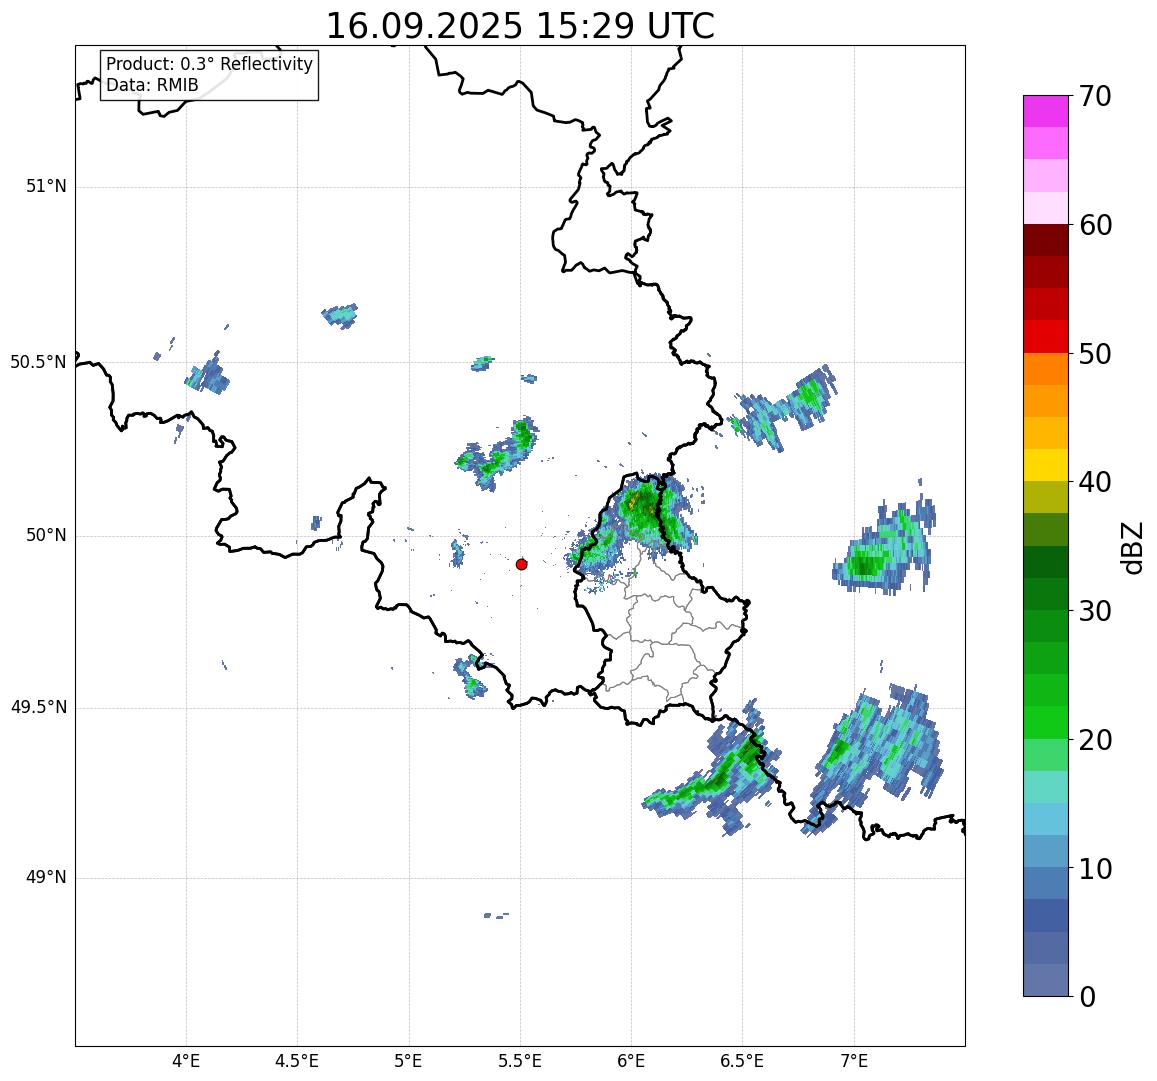Click the dBZ colorbar axis label
The height and width of the screenshot is (1081, 1157).
coord(1132,548)
